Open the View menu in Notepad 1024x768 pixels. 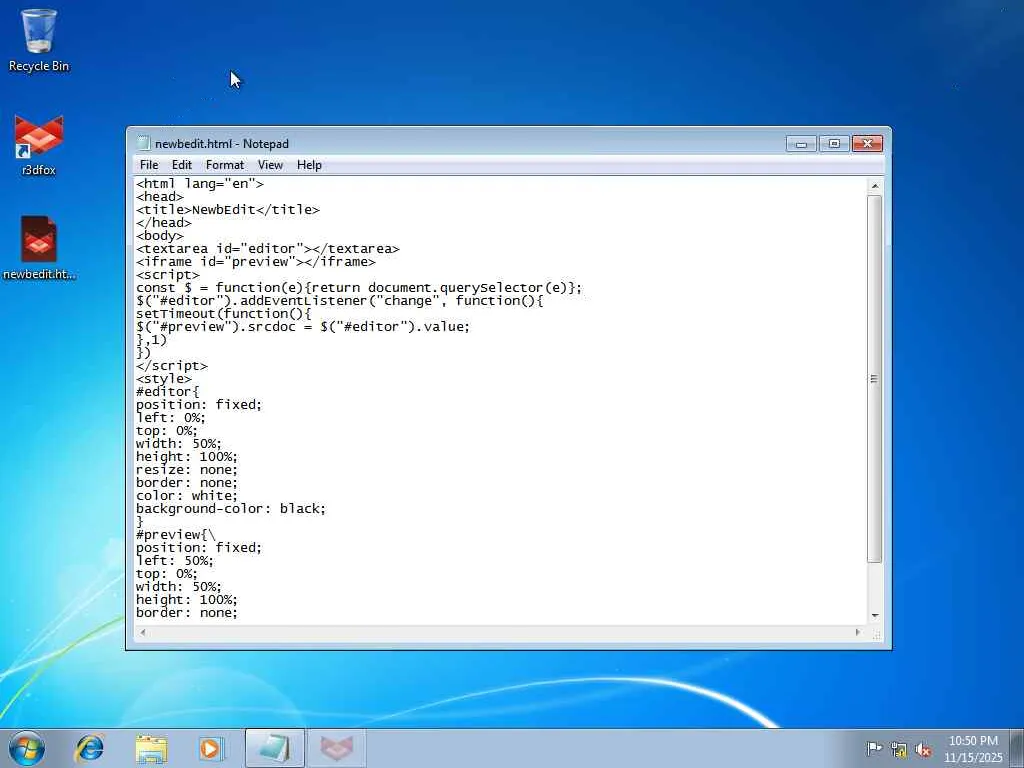click(x=270, y=165)
